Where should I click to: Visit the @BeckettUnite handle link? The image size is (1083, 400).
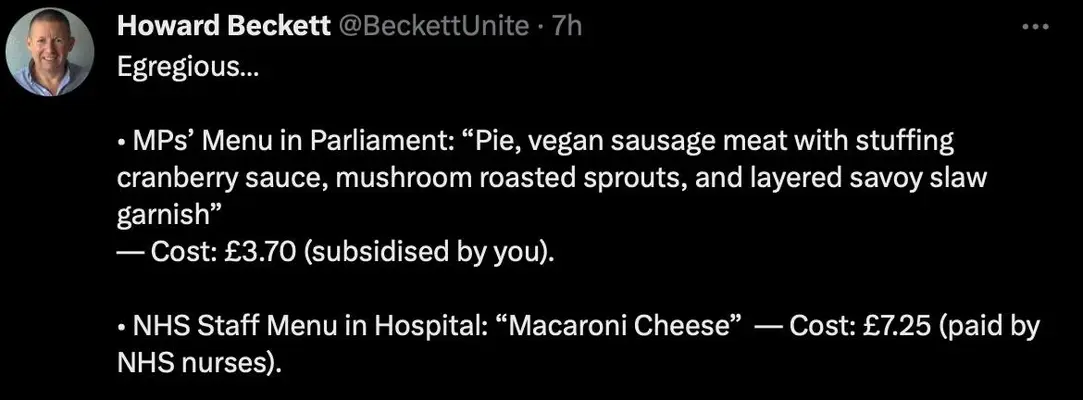click(x=431, y=26)
